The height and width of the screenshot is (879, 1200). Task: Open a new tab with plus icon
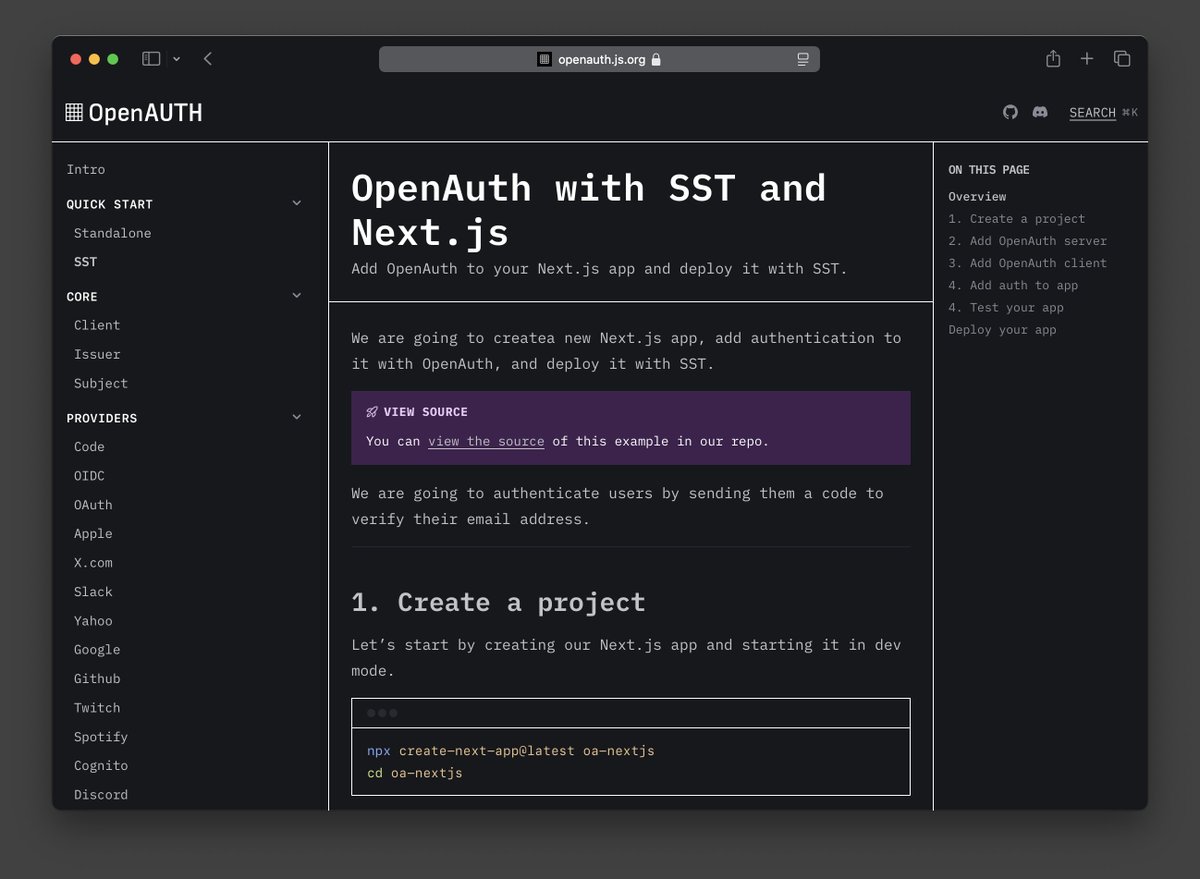[1087, 59]
